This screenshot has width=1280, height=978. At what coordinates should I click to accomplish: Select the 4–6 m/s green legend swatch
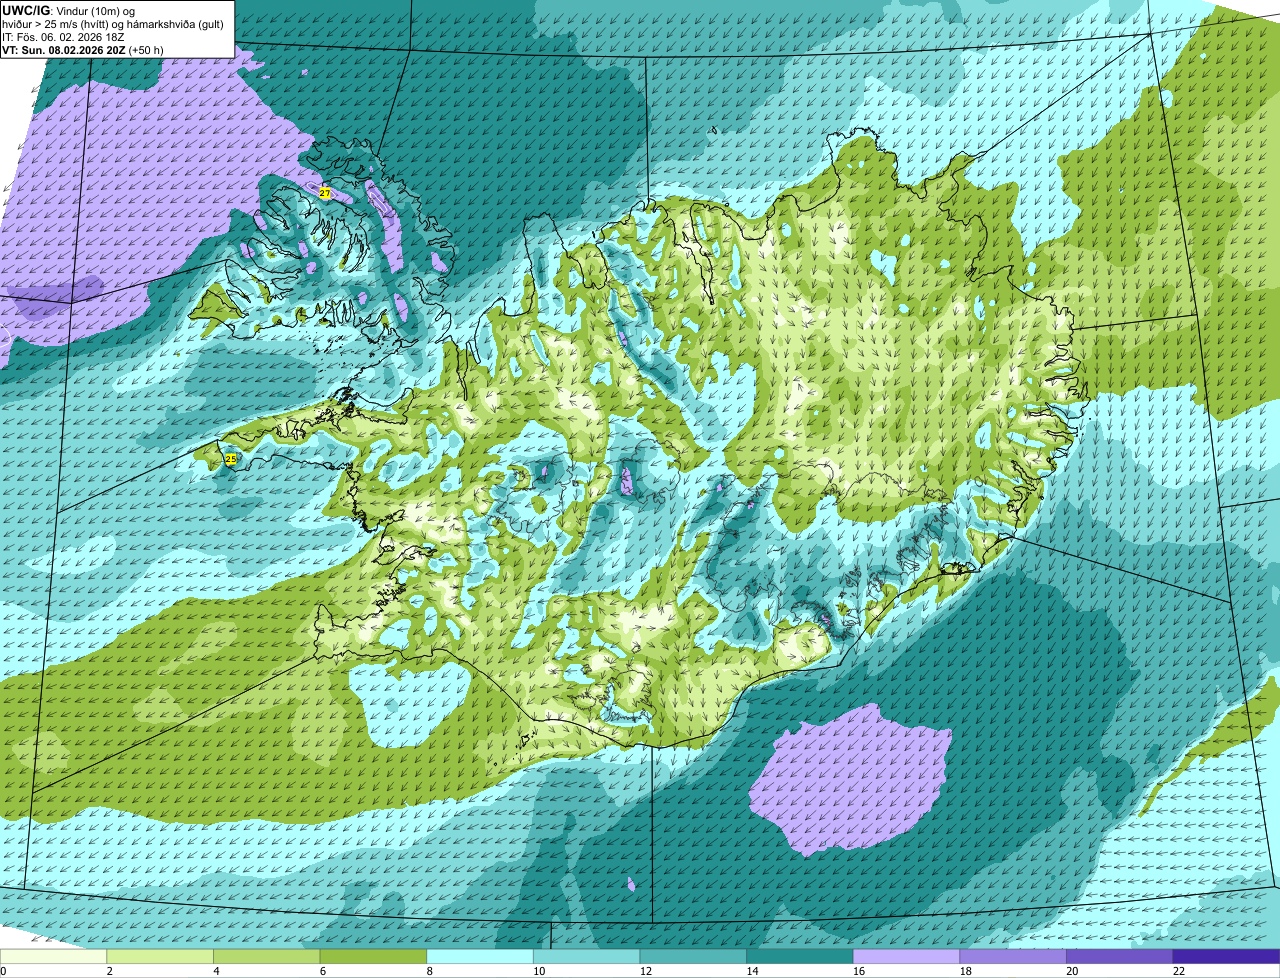click(266, 956)
